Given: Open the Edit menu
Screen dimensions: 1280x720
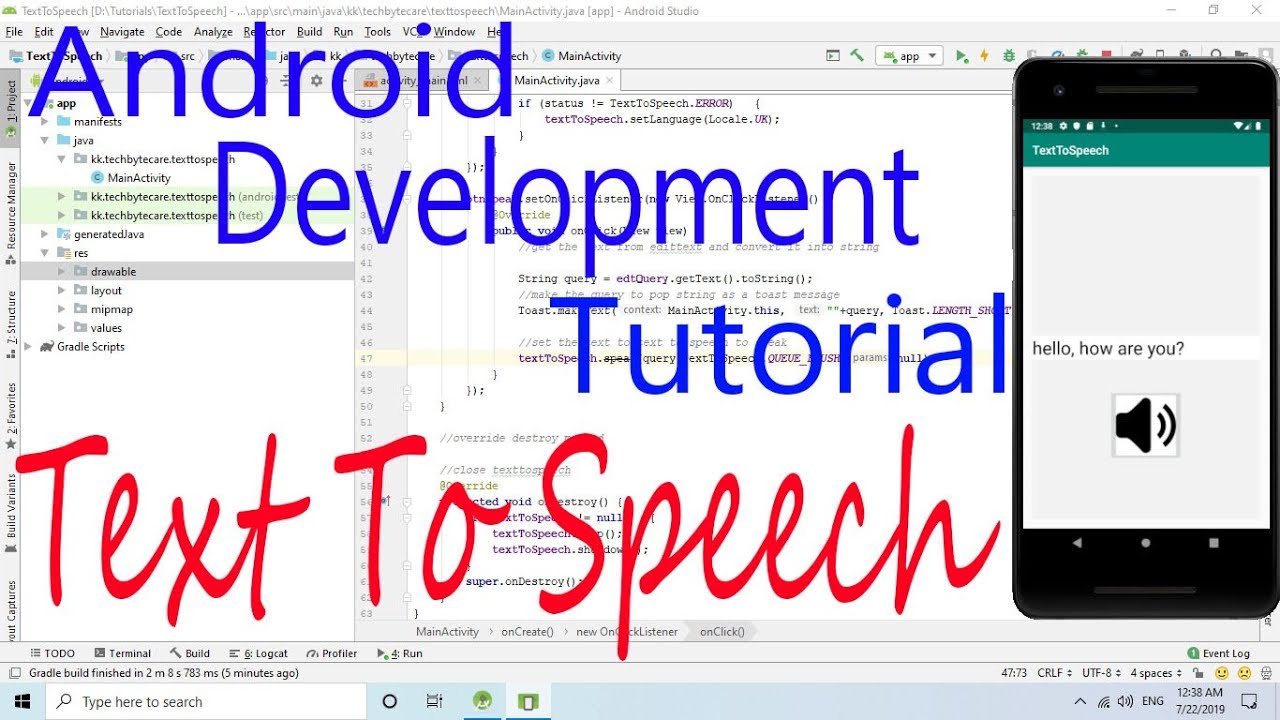Looking at the screenshot, I should click(x=44, y=32).
